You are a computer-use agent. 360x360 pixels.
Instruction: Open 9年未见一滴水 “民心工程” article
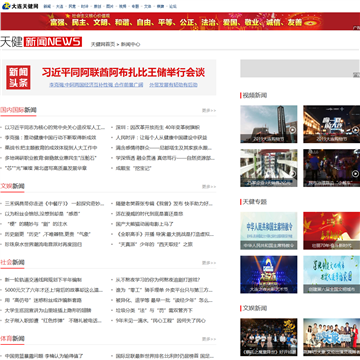tap(160, 321)
